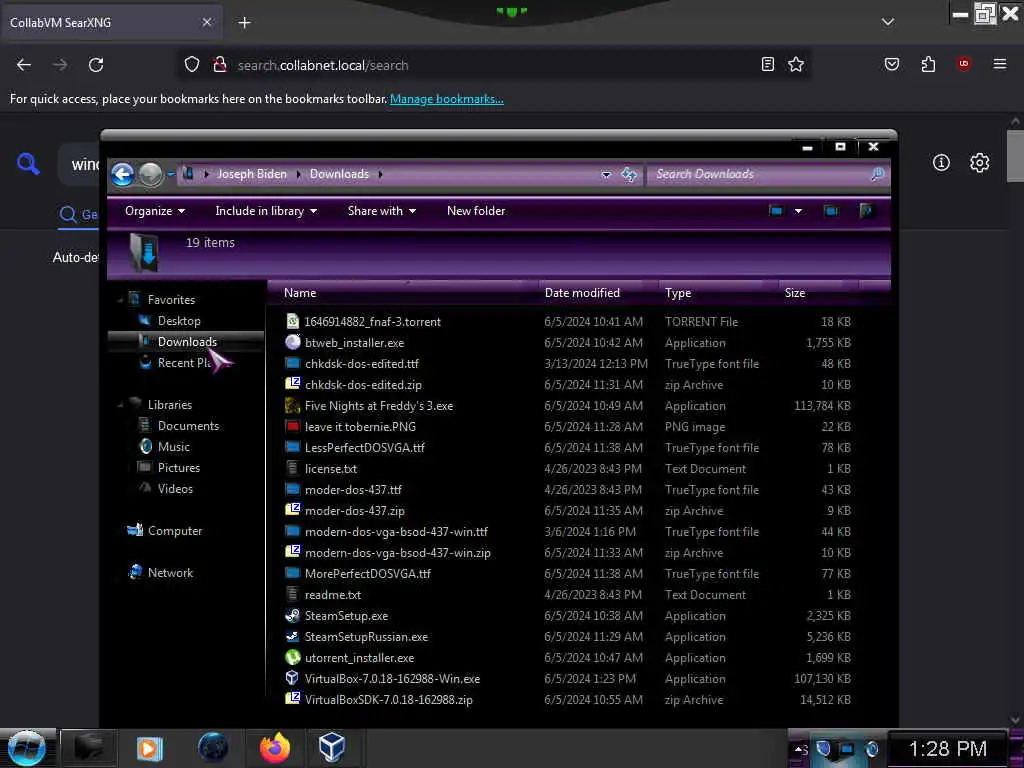Viewport: 1024px width, 768px height.
Task: Open the Share with dropdown
Action: (x=381, y=211)
